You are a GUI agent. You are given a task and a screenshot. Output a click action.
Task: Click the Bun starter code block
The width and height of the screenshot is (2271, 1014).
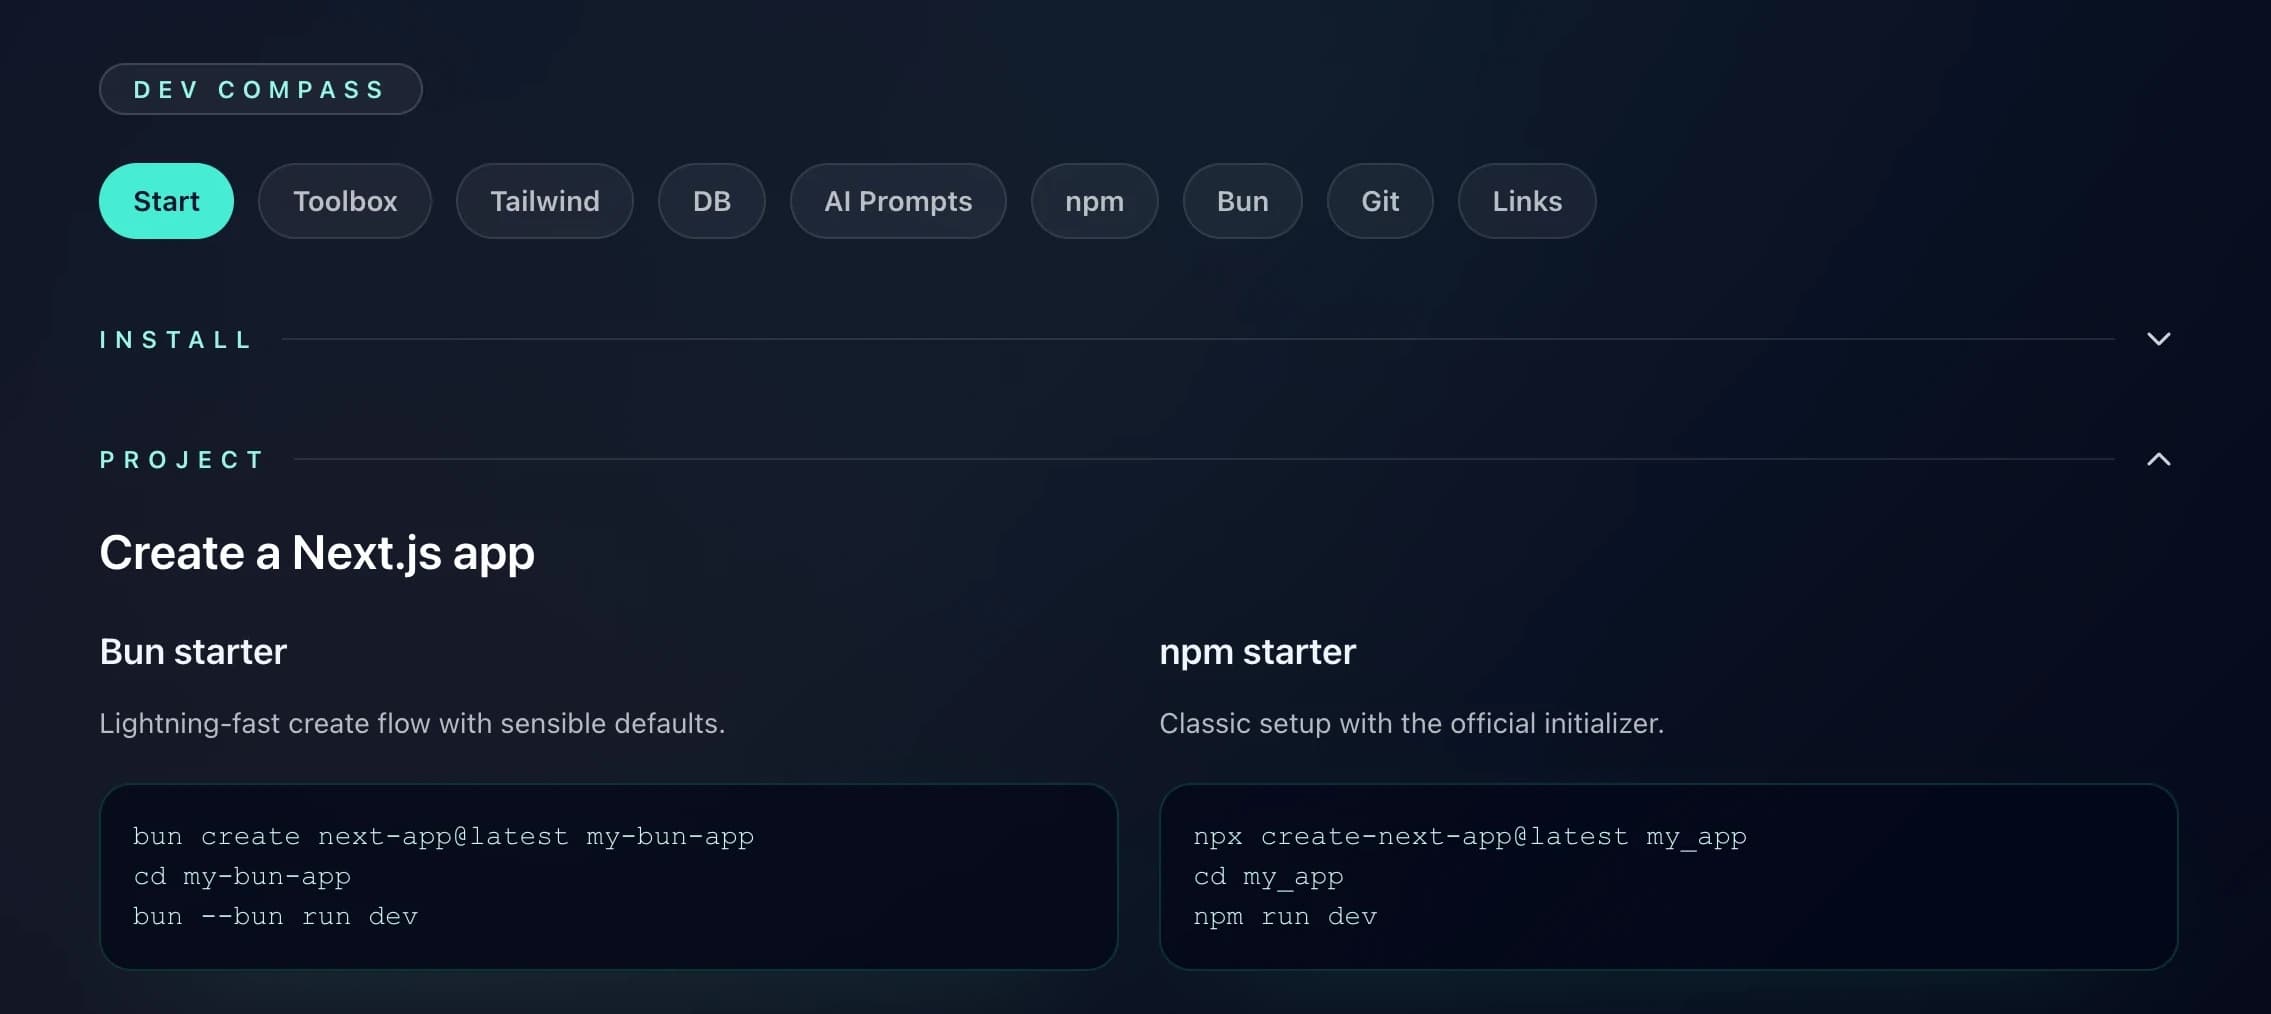pos(607,877)
